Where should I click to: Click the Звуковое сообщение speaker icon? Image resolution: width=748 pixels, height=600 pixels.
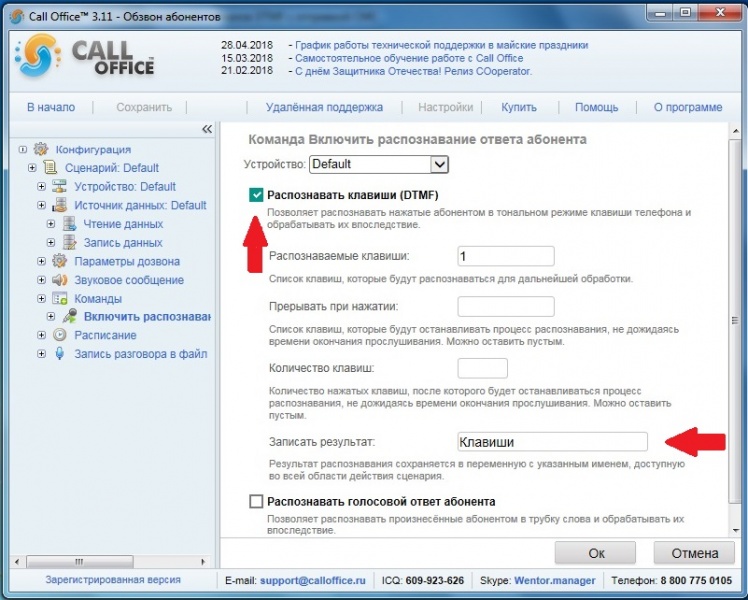click(x=60, y=279)
